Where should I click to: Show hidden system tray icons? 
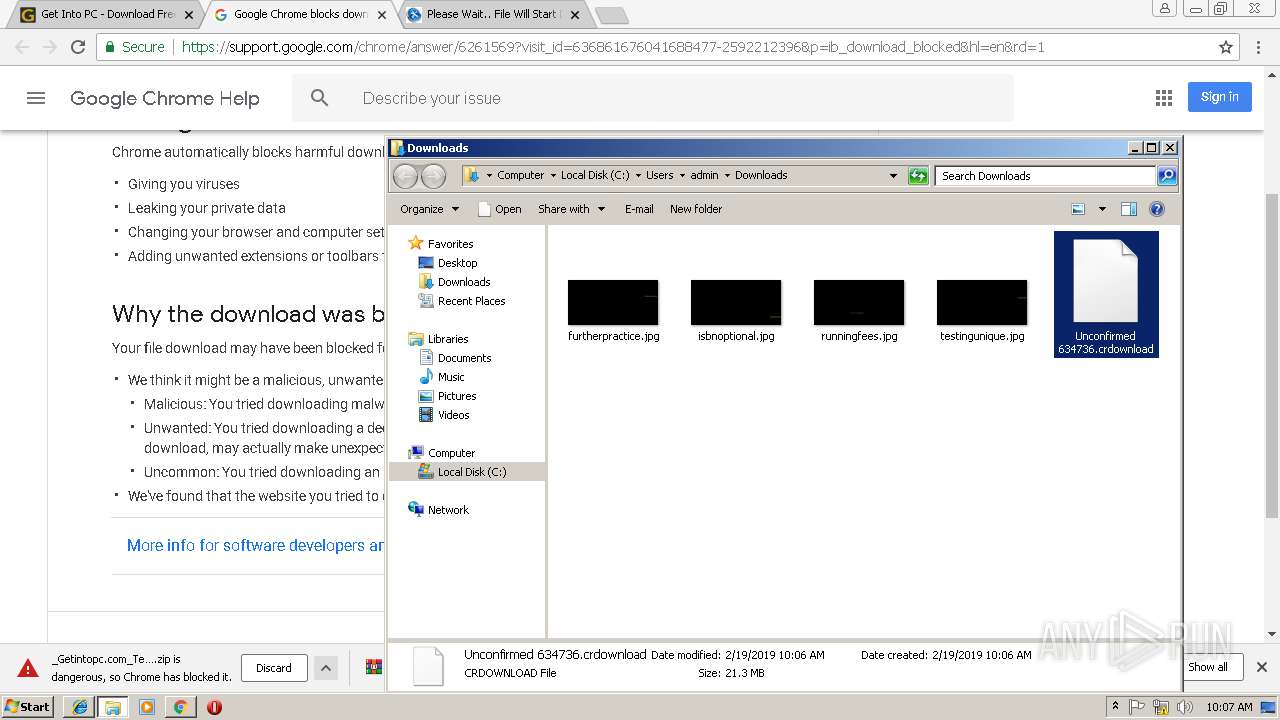tap(1116, 706)
